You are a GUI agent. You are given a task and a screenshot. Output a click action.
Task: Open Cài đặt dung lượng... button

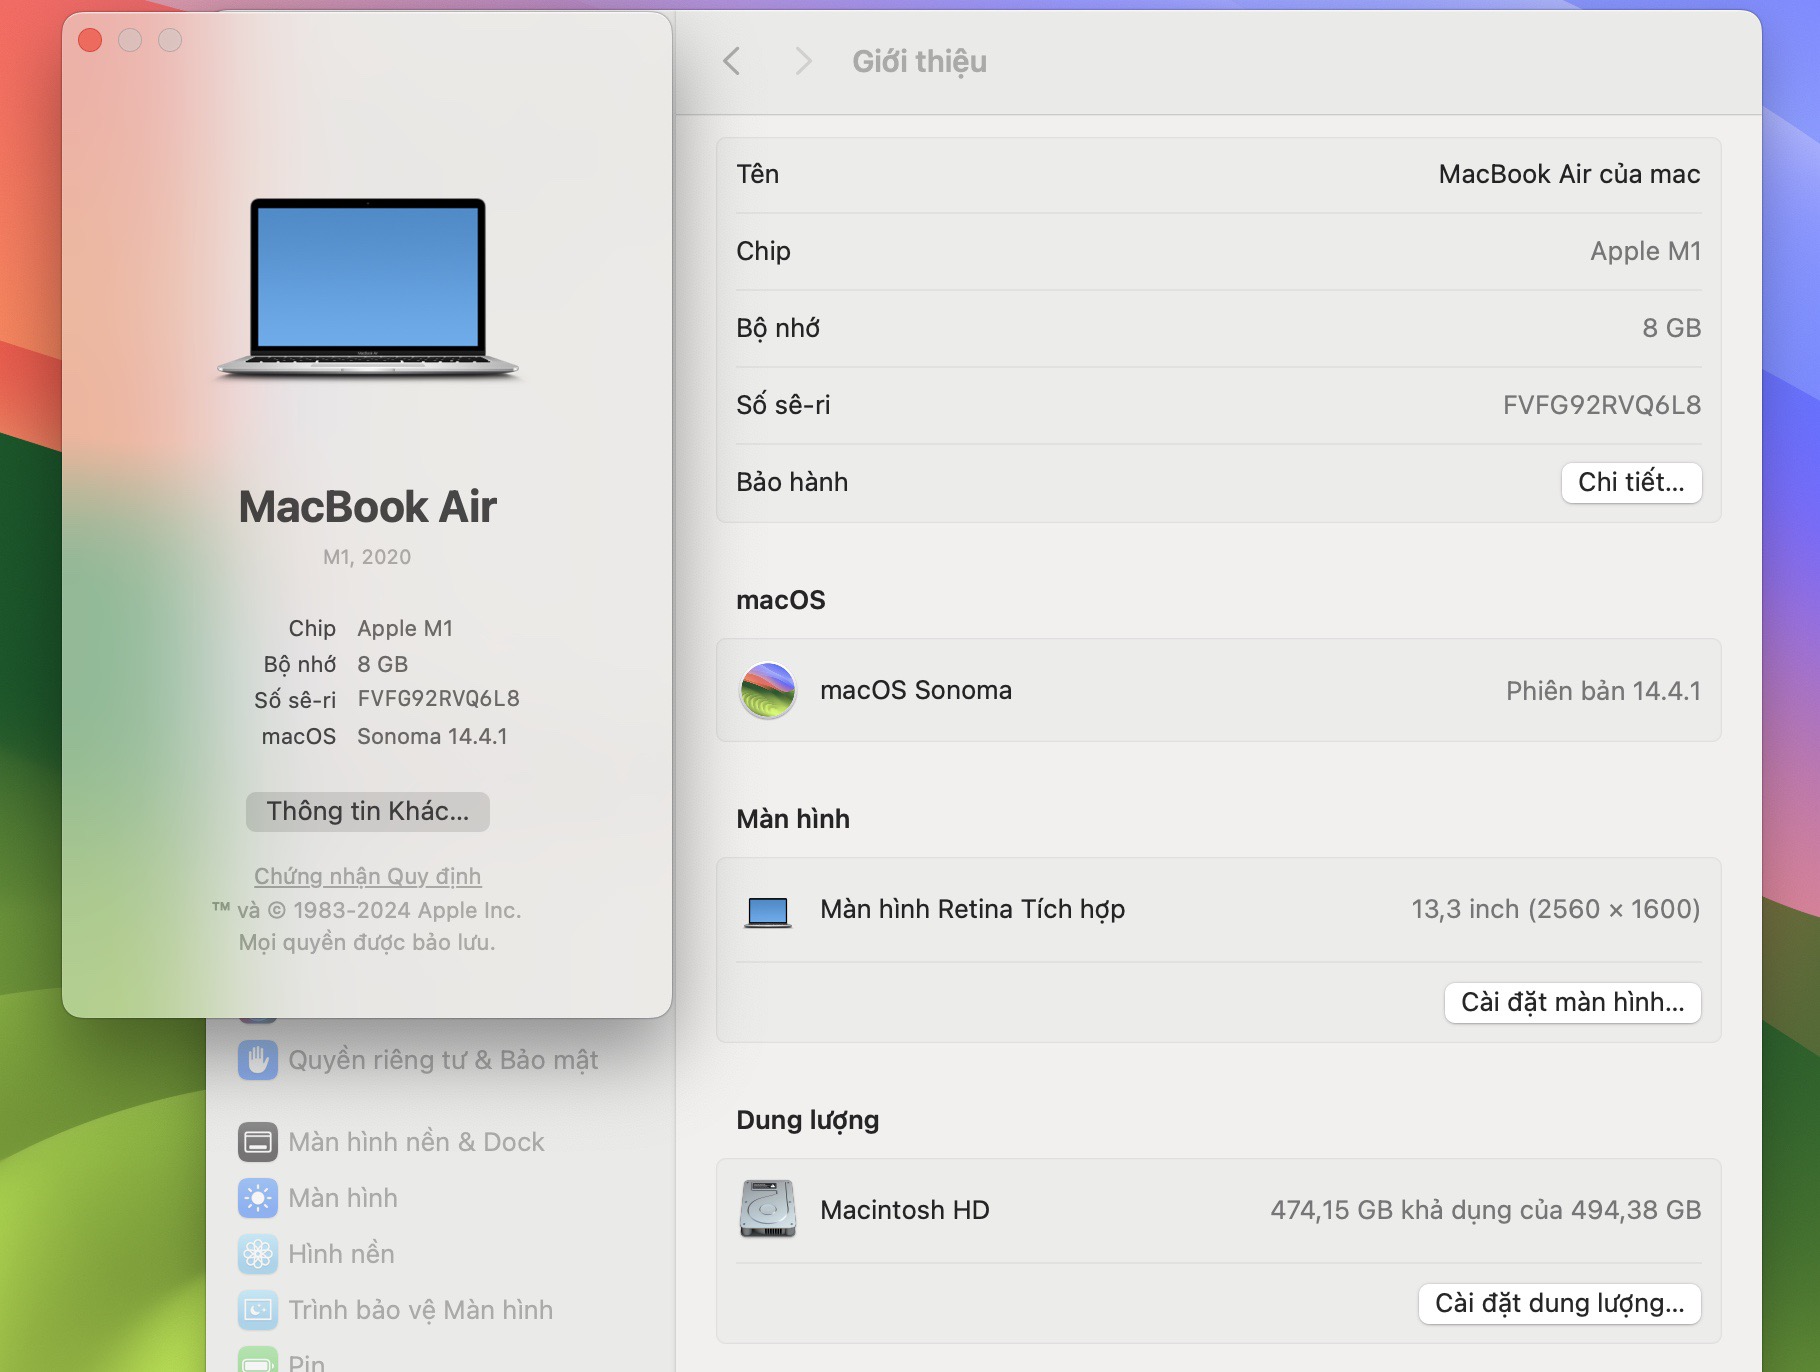tap(1559, 1303)
